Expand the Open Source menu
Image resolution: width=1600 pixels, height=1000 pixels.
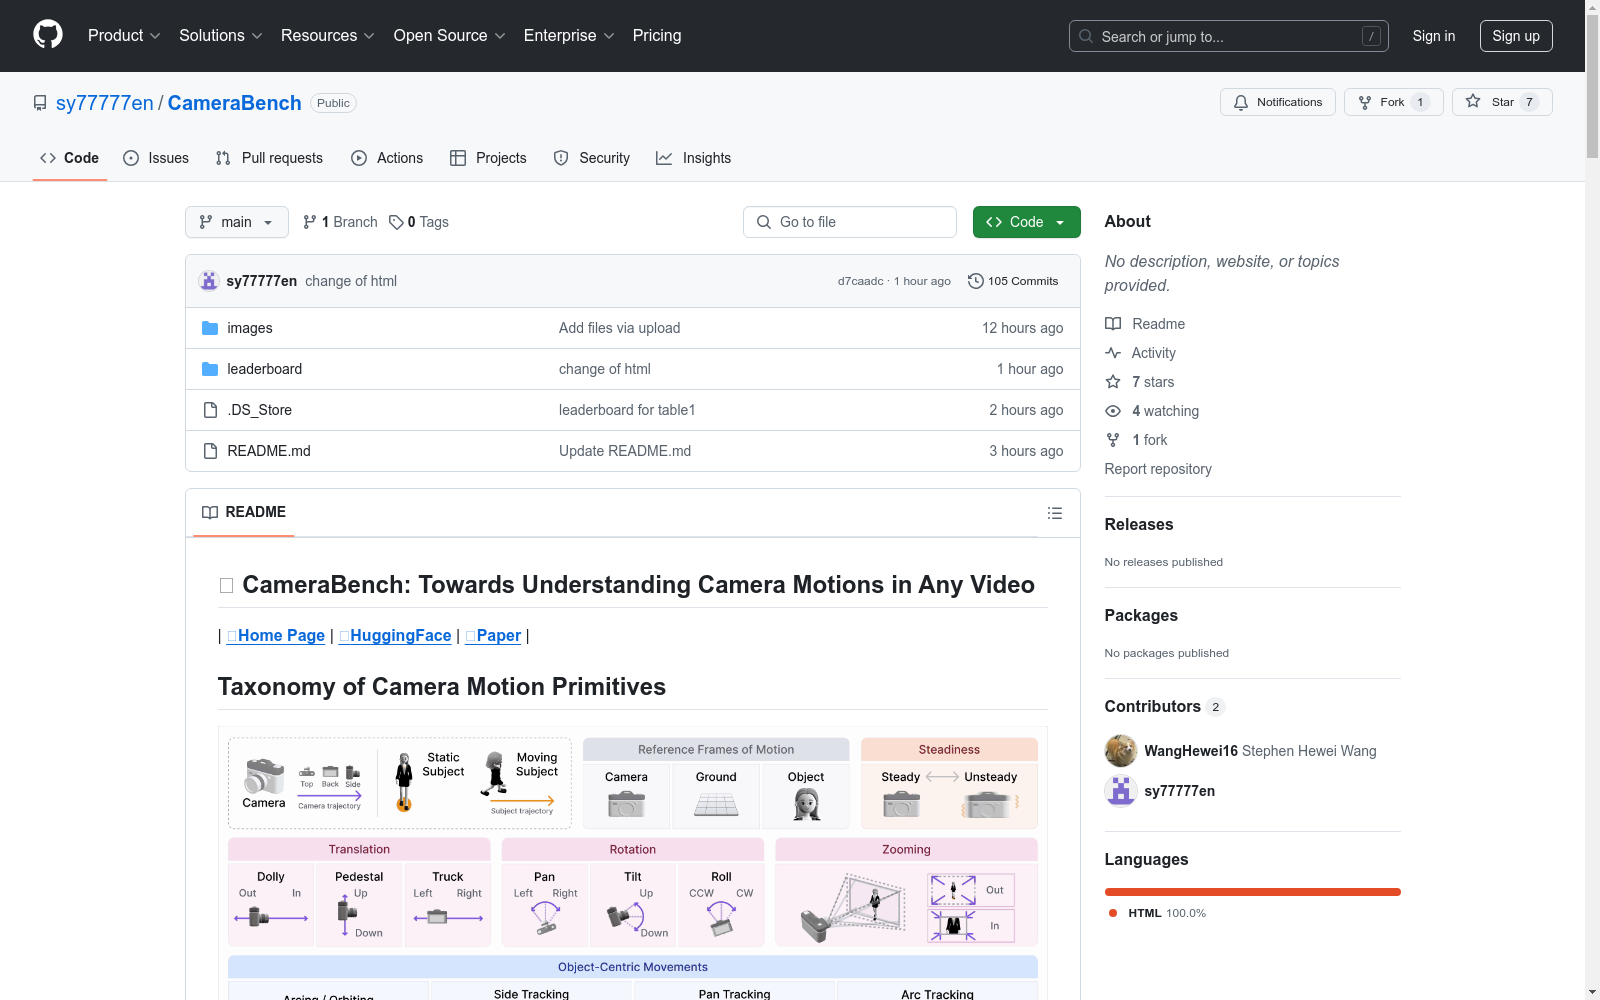pos(450,36)
